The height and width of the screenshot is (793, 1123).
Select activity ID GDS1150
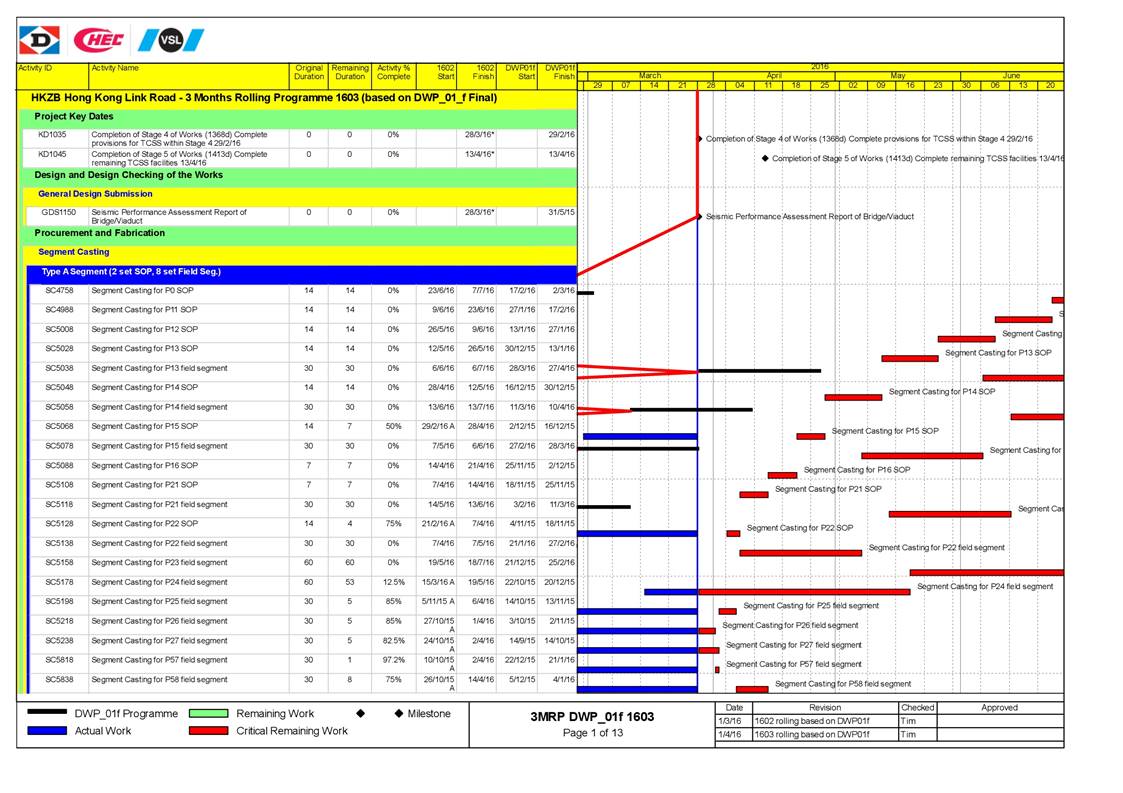tap(58, 212)
